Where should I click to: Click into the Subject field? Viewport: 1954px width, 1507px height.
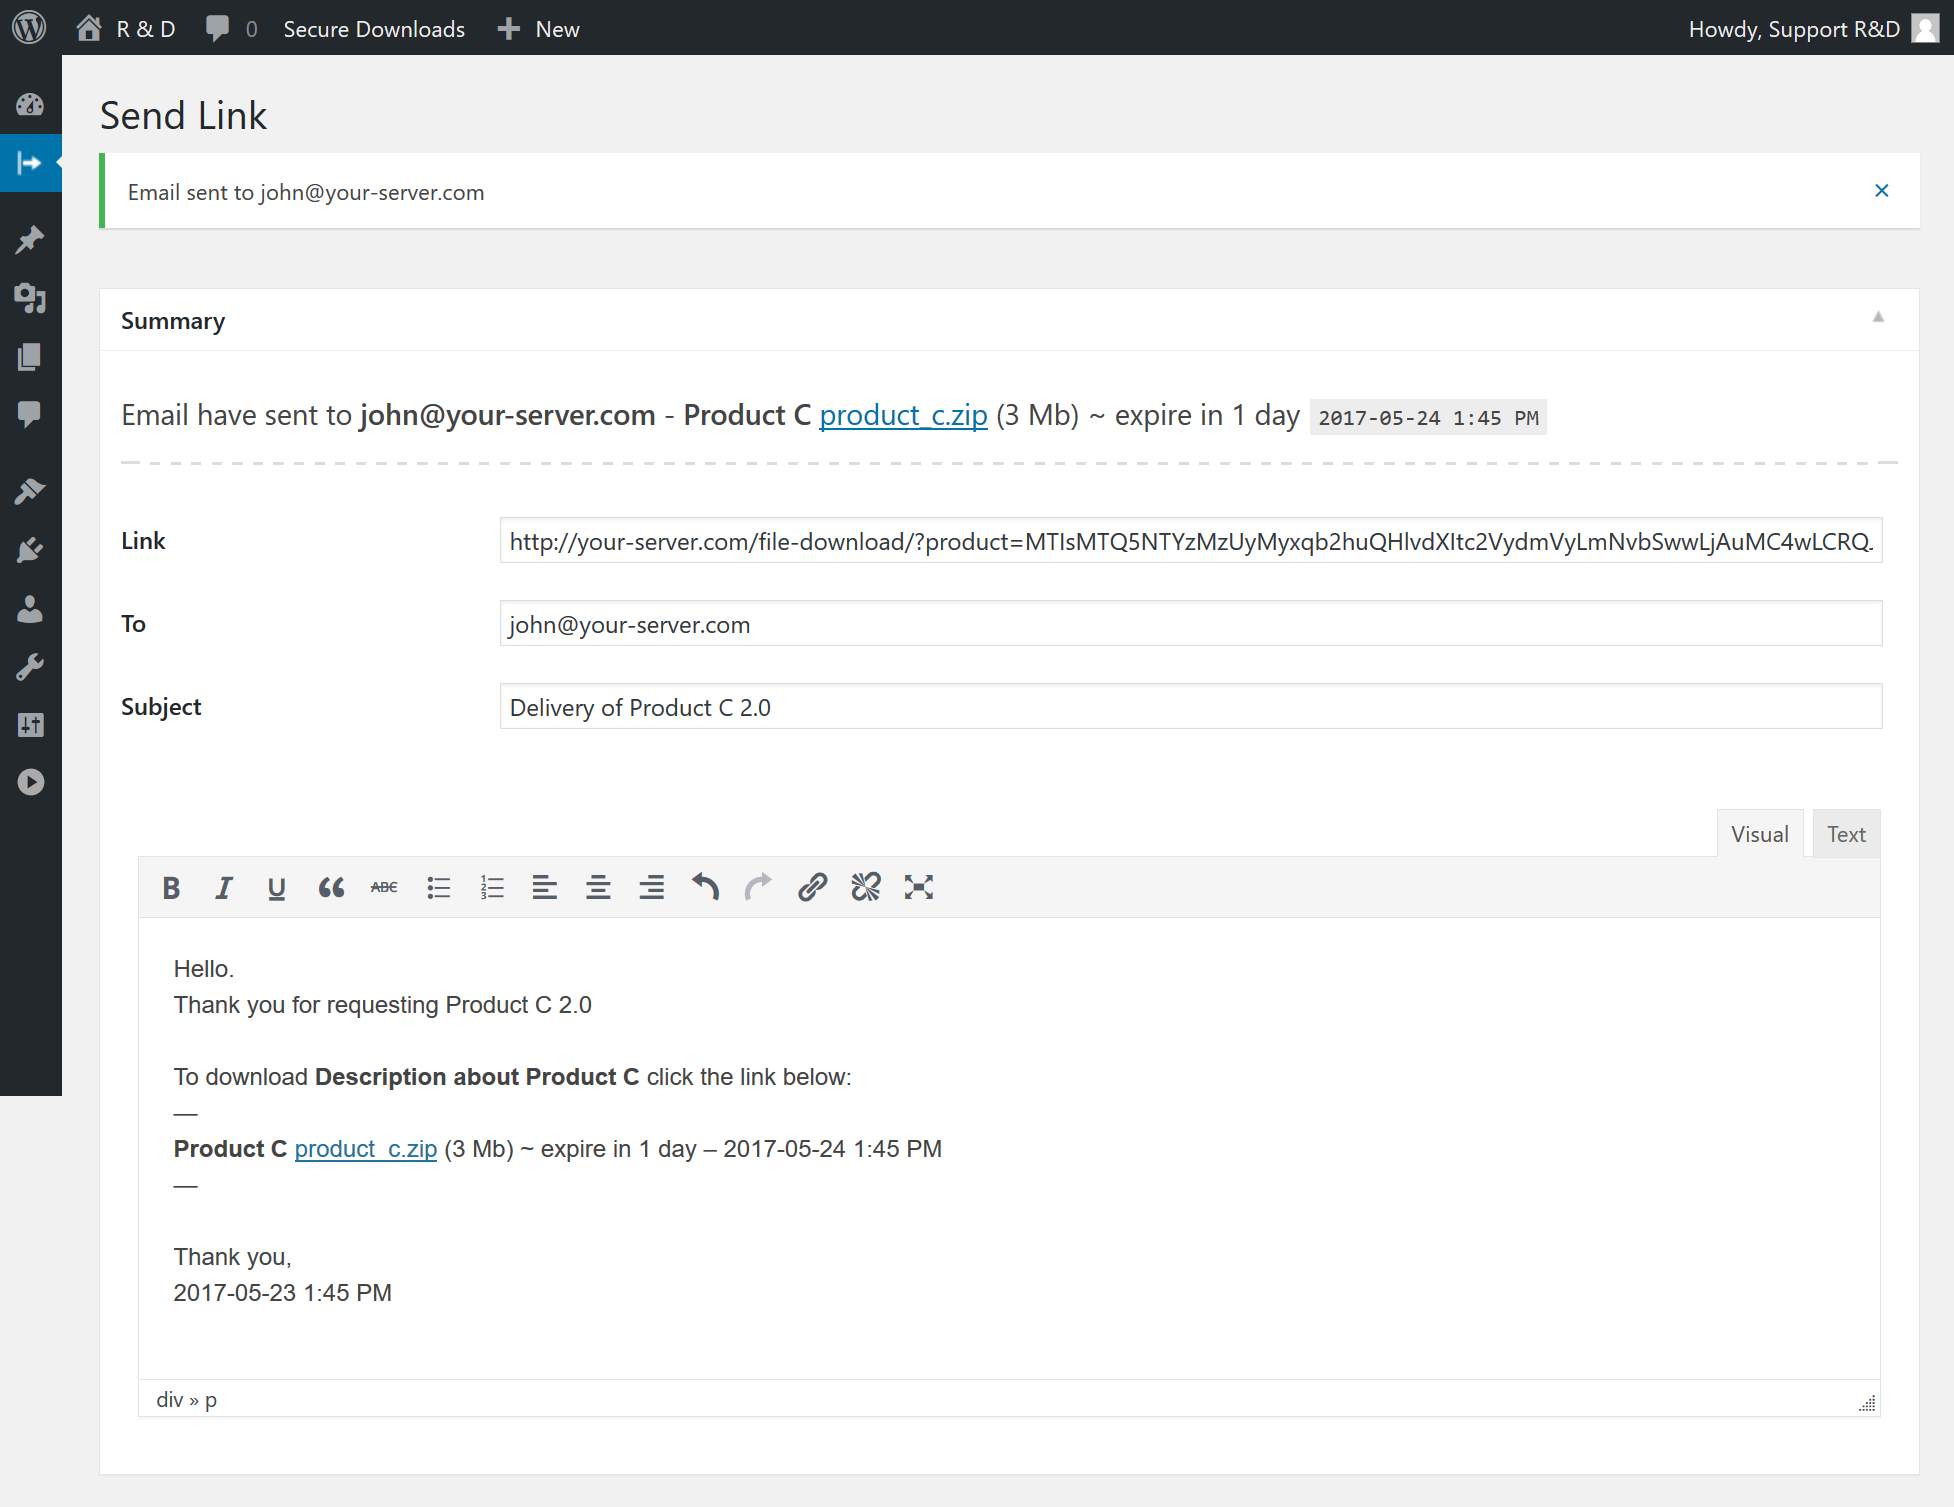click(1190, 707)
